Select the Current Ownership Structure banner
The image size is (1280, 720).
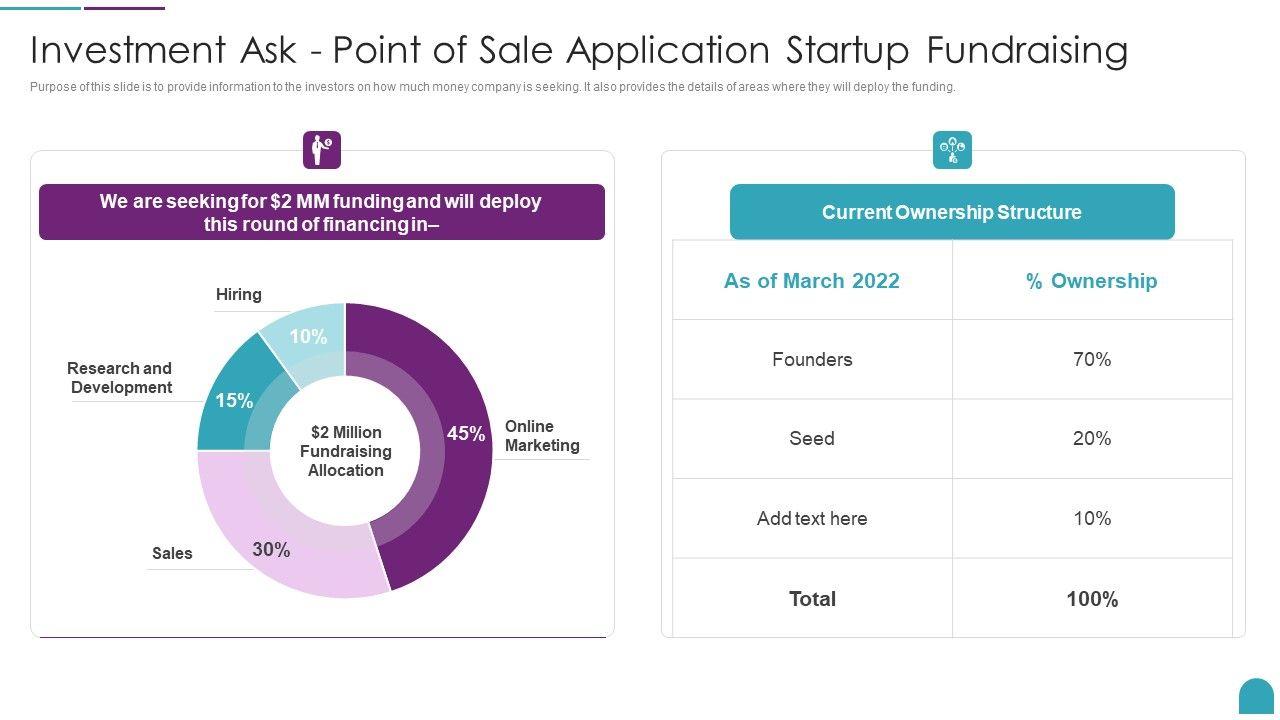tap(952, 212)
